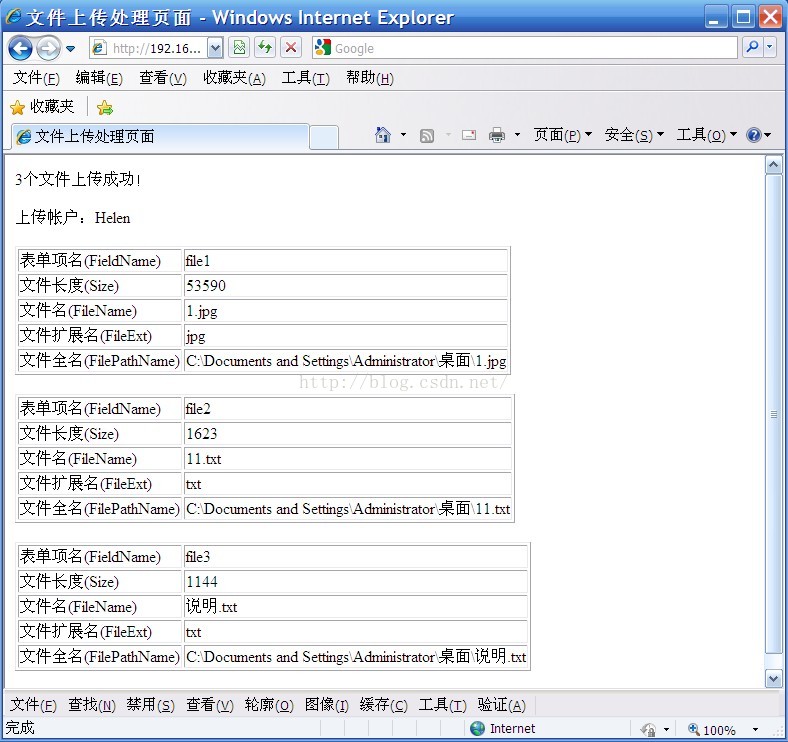Image resolution: width=788 pixels, height=742 pixels.
Task: Expand the zoom level dropdown arrow
Action: pyautogui.click(x=755, y=729)
